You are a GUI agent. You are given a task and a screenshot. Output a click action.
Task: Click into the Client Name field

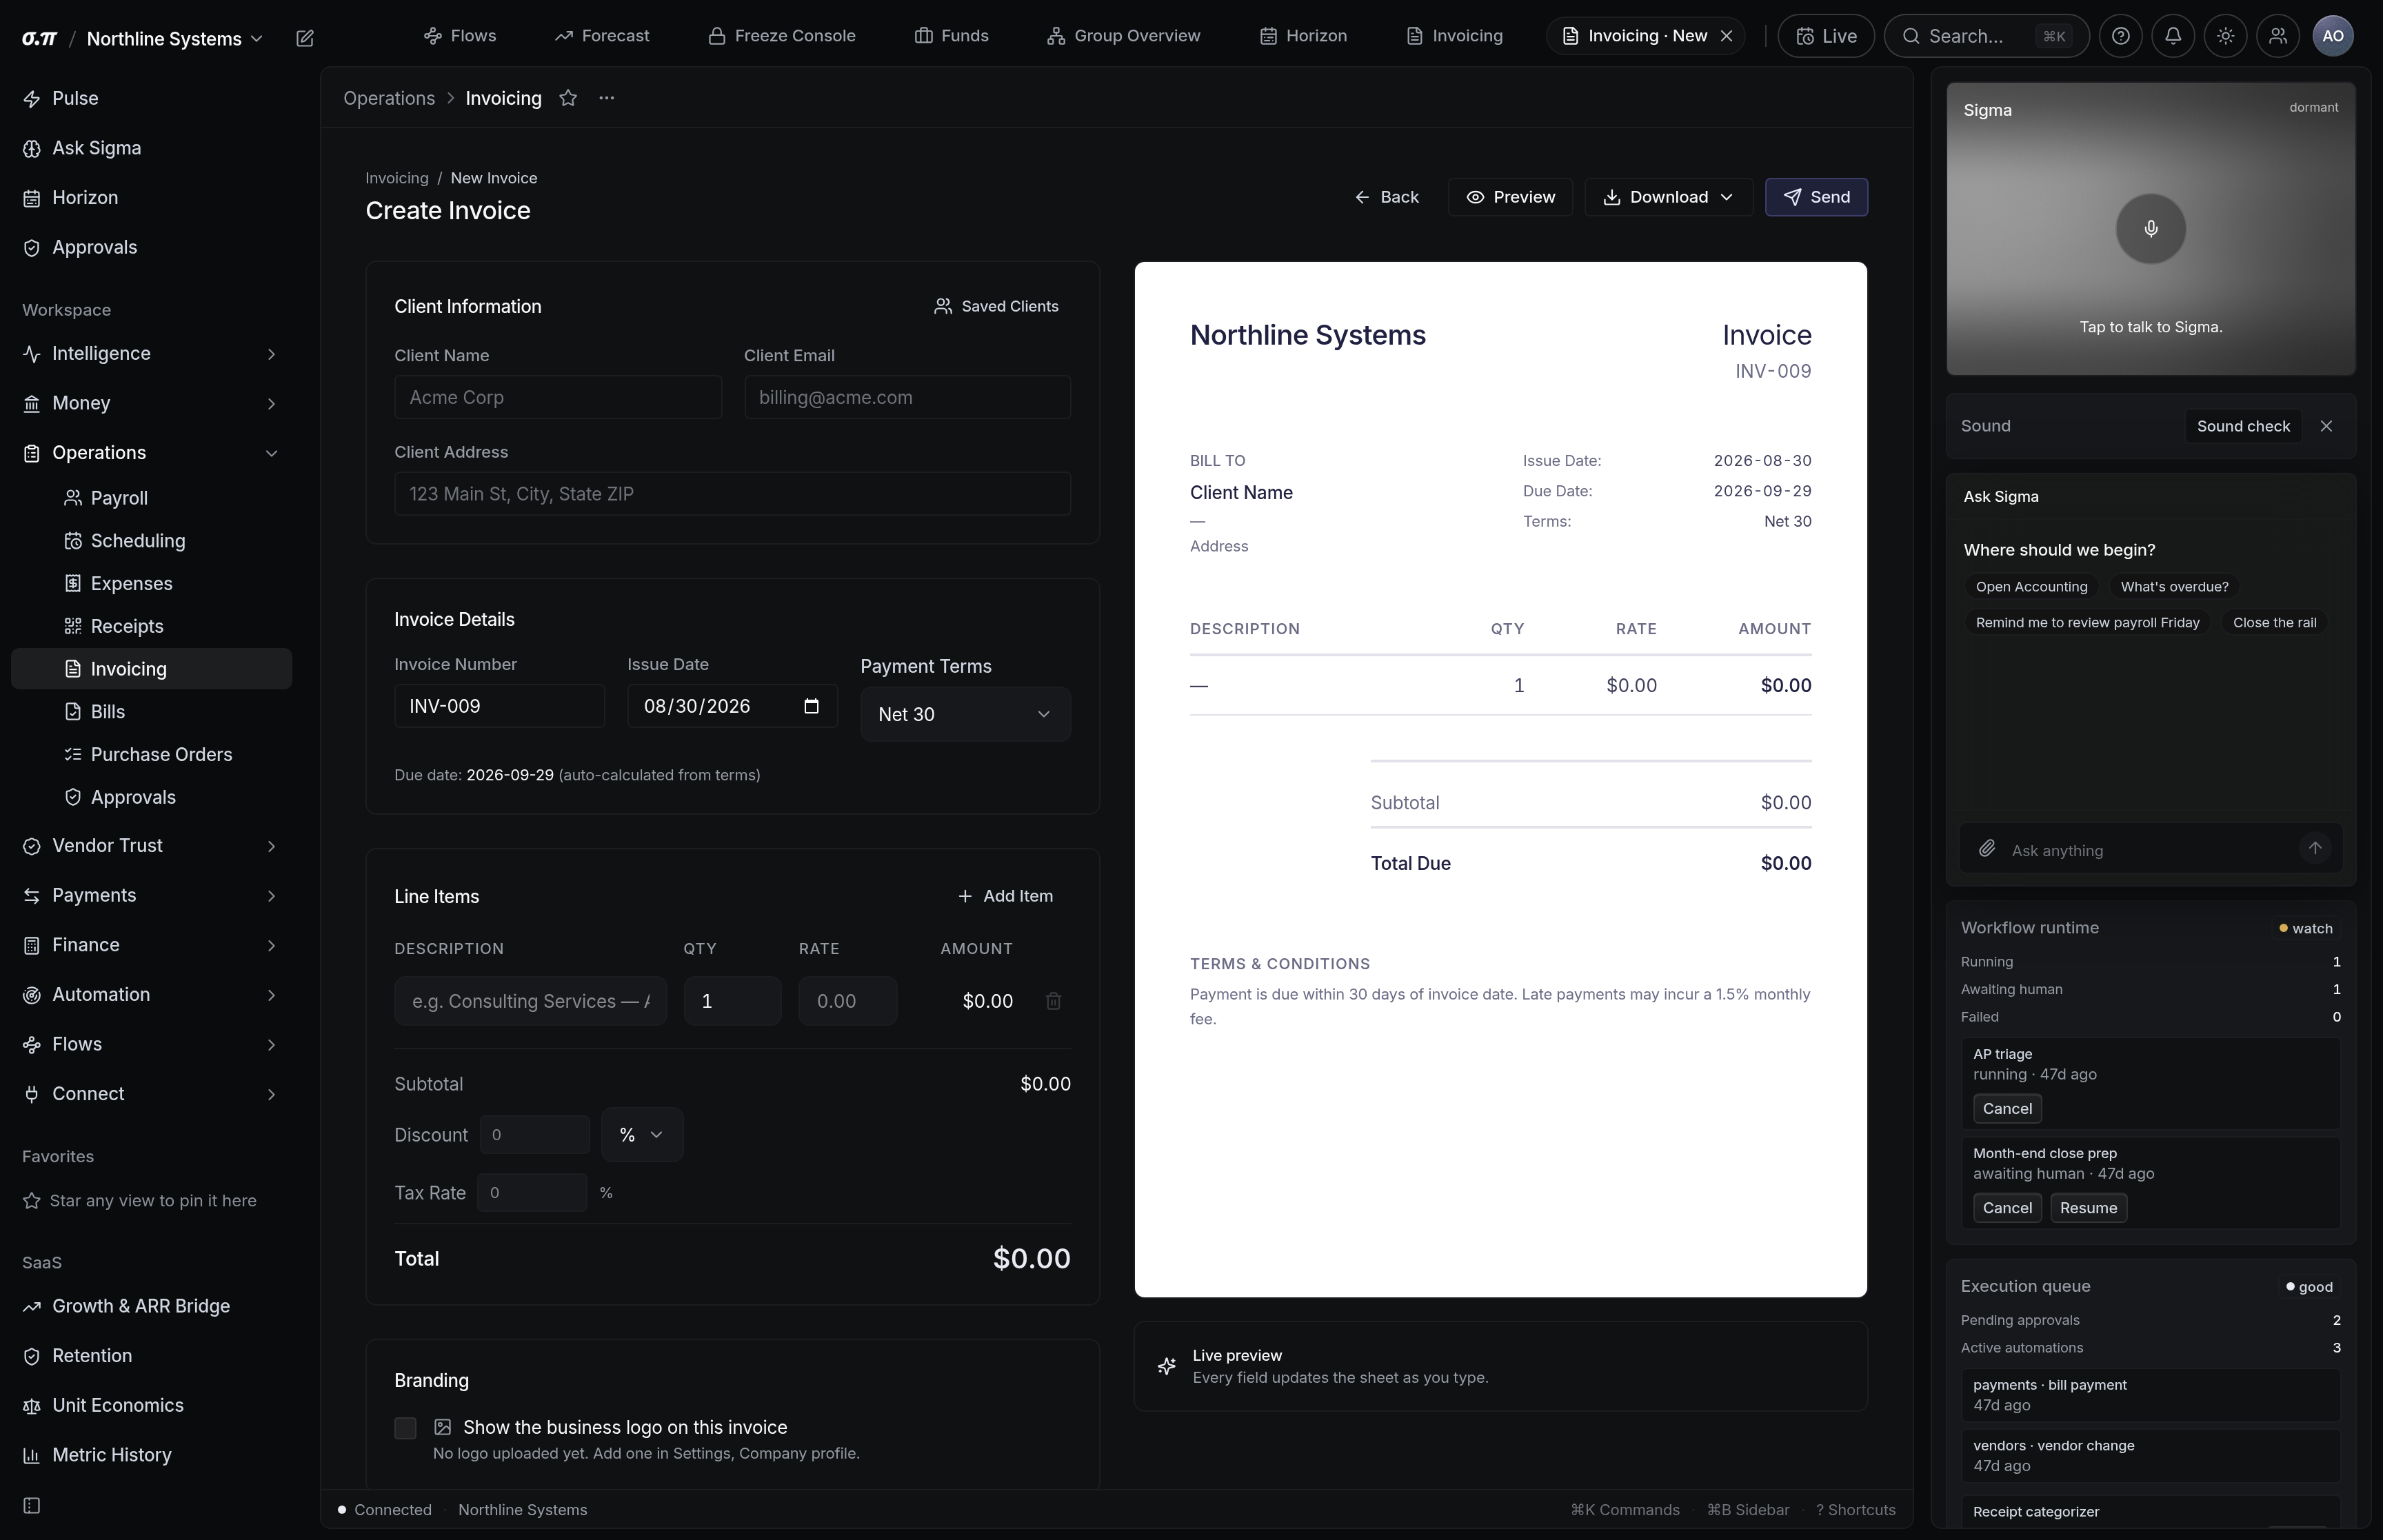pos(558,397)
